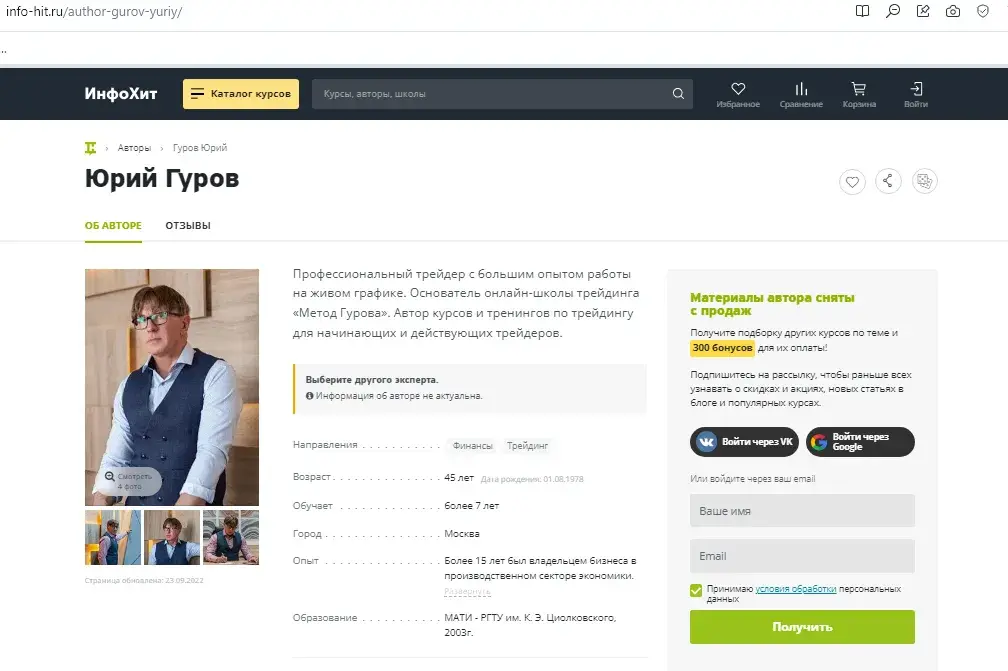Open Избранное favorites in header
Image resolution: width=1008 pixels, height=671 pixels.
point(738,94)
